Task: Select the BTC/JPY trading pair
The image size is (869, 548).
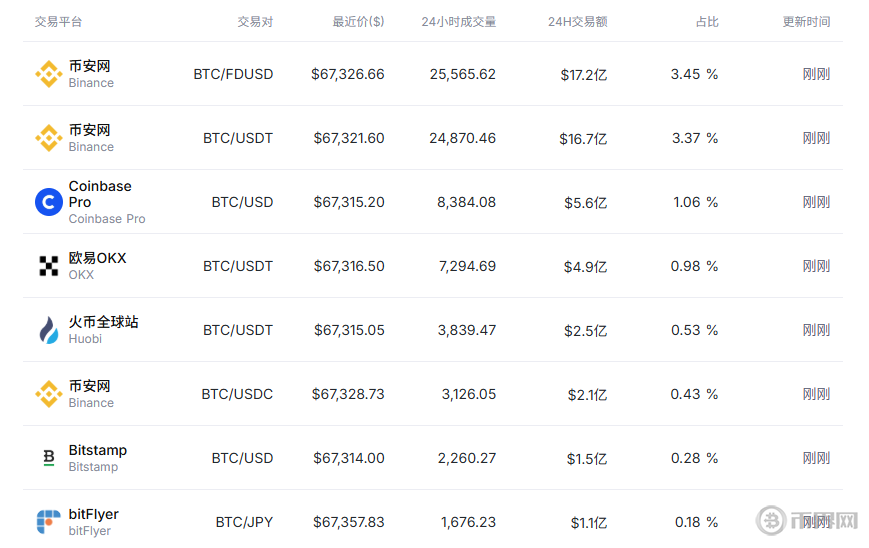Action: tap(244, 522)
